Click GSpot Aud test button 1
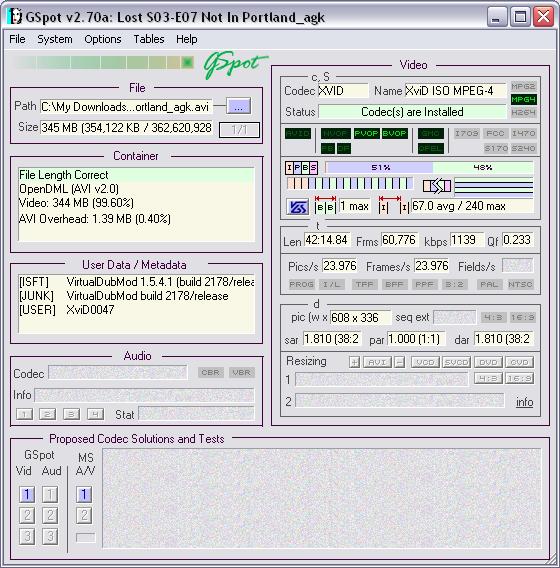This screenshot has height=568, width=560. click(x=50, y=494)
